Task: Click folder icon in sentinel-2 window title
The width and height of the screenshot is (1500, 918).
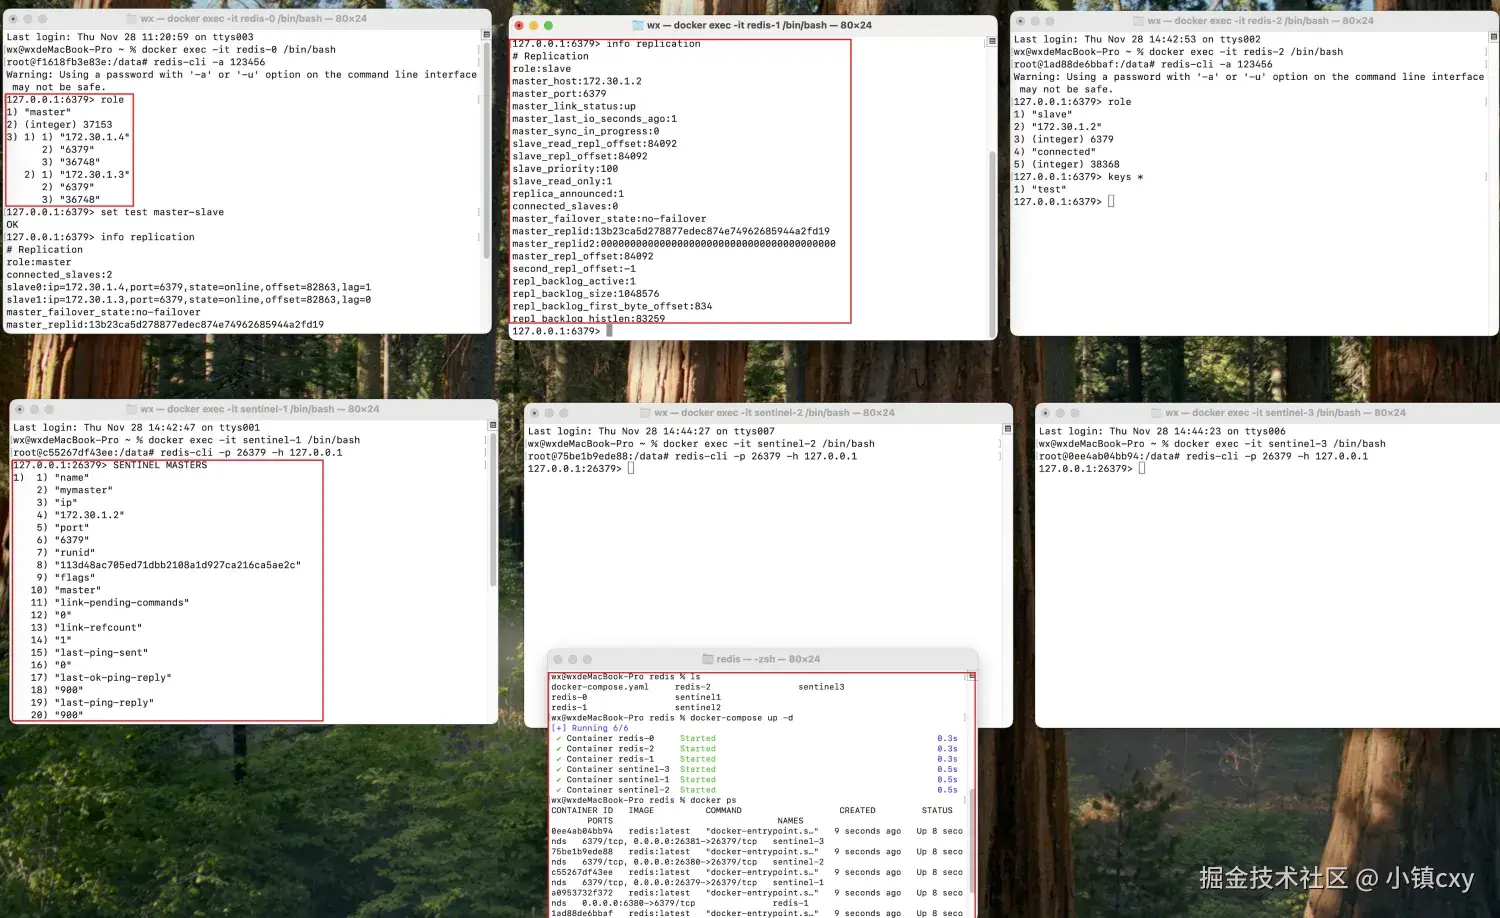Action: [646, 413]
